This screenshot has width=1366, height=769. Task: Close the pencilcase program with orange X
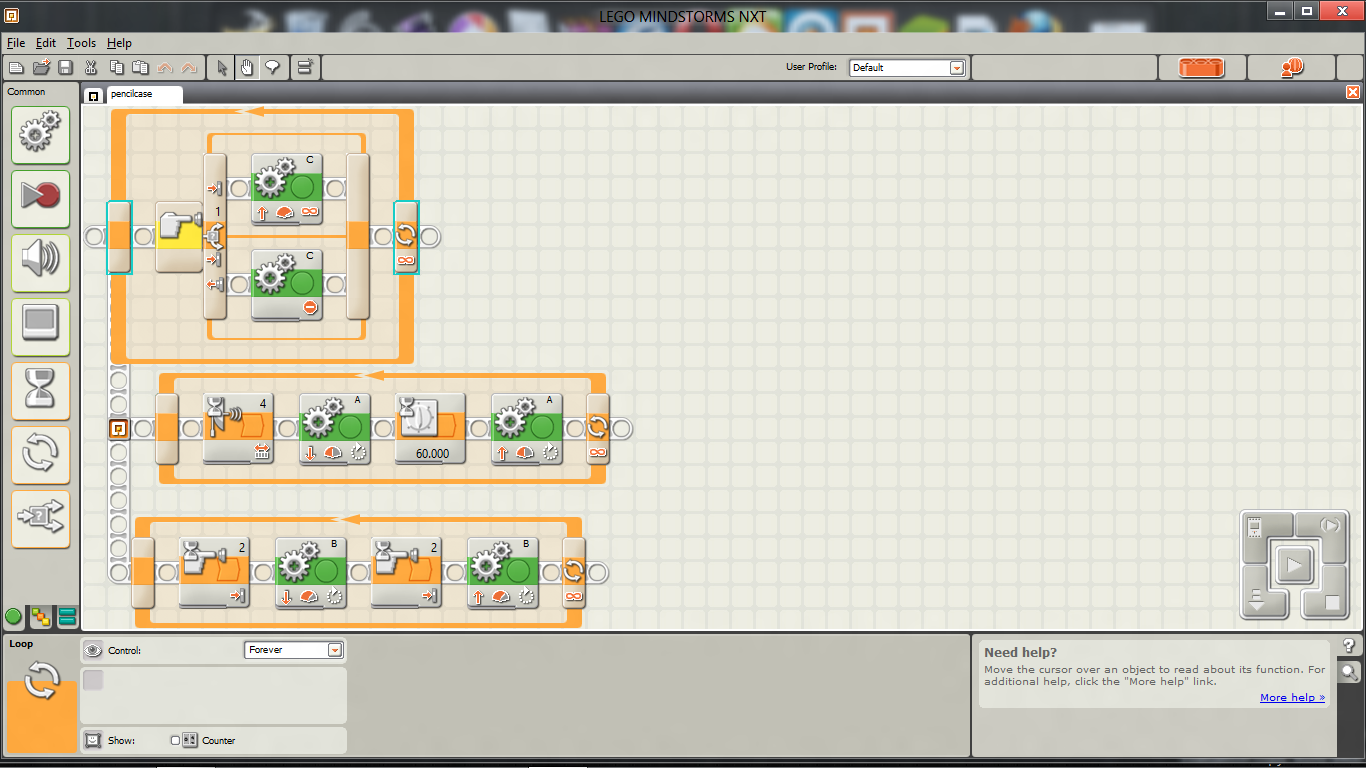tap(1353, 92)
